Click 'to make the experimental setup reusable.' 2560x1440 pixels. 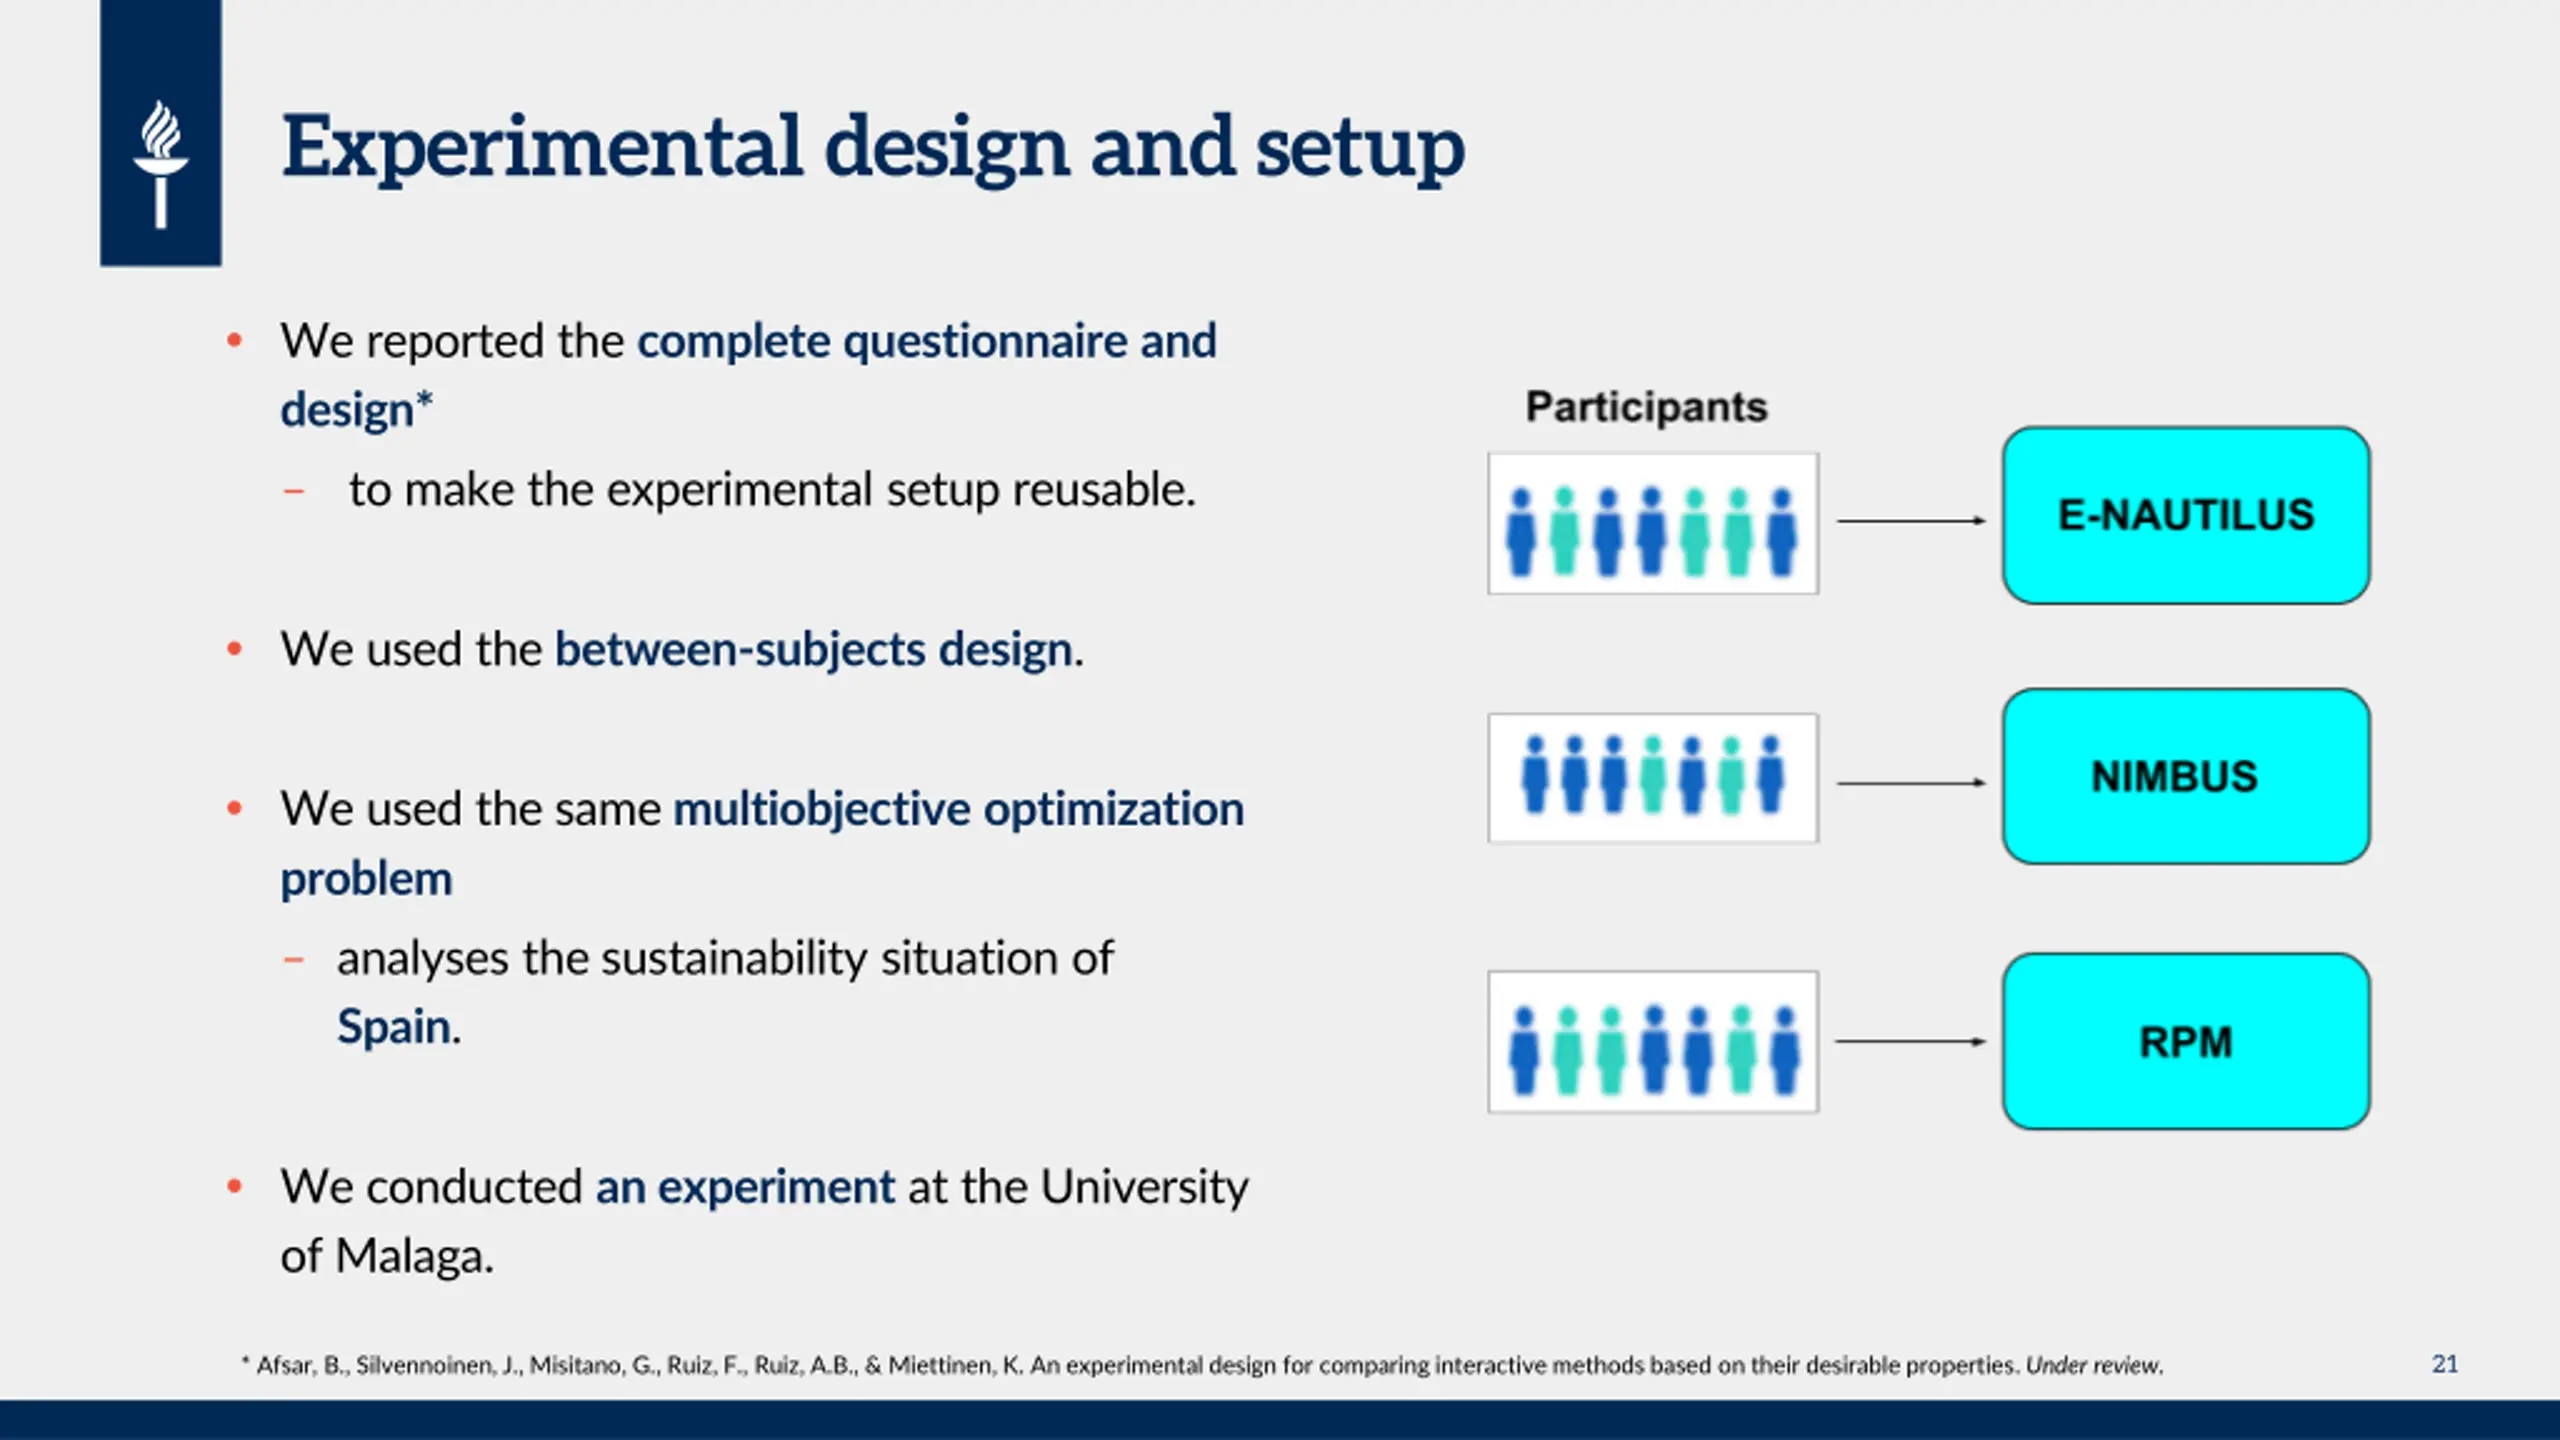pos(772,490)
